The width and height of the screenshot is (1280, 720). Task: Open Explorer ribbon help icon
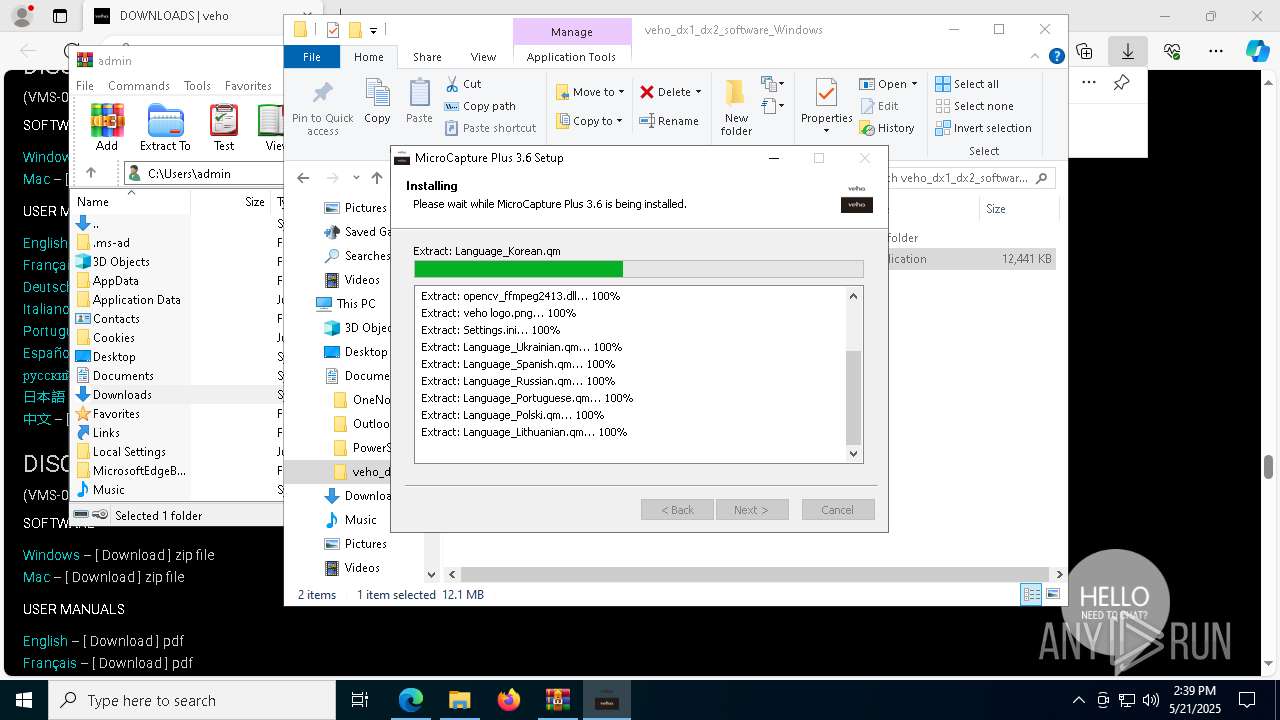[1056, 57]
